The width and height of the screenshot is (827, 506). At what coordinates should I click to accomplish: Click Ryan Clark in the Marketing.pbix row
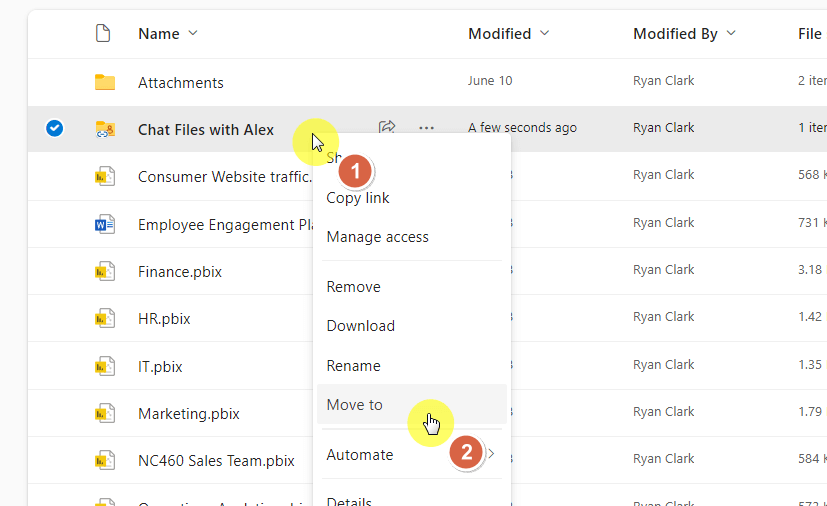663,412
